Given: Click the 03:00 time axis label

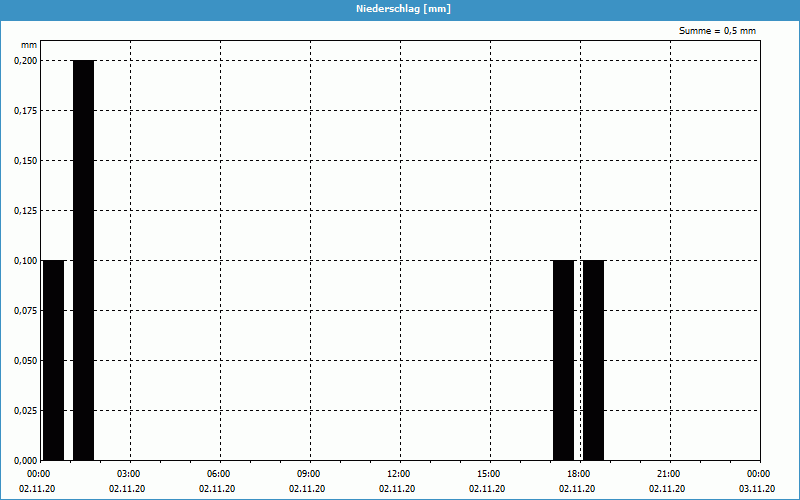Looking at the screenshot, I should click(128, 474).
